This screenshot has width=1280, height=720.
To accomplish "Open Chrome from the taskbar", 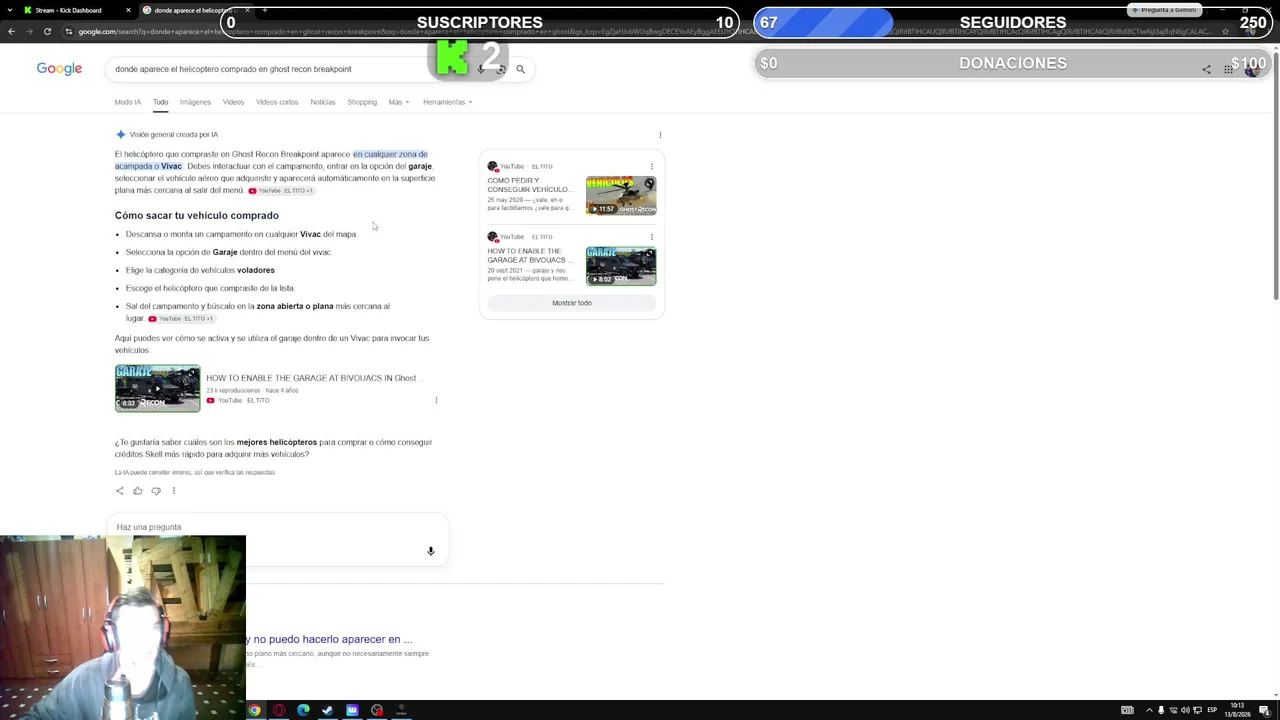I will [255, 710].
